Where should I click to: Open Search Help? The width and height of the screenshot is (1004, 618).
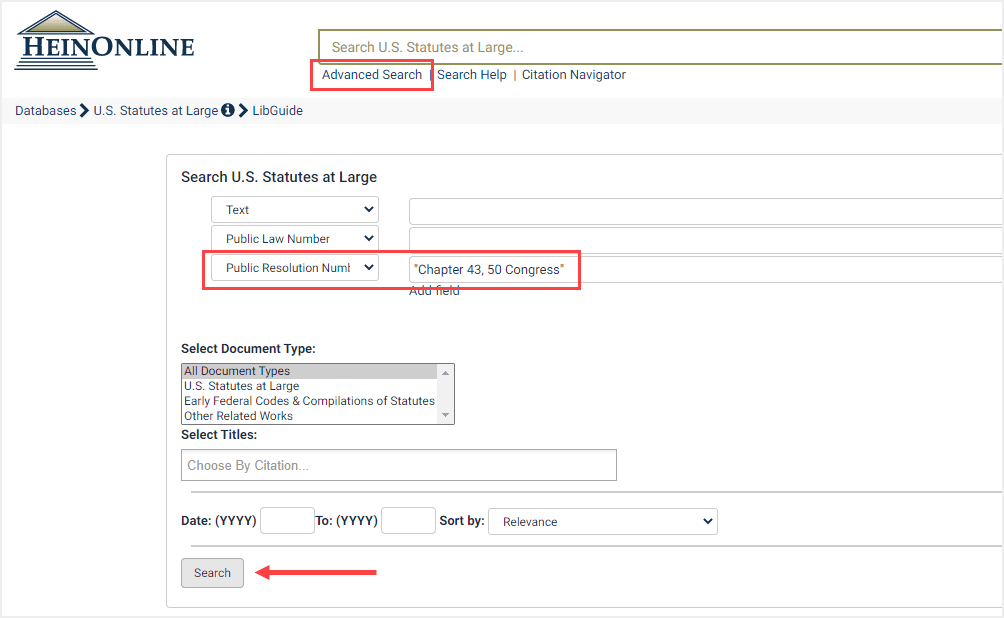pos(472,74)
